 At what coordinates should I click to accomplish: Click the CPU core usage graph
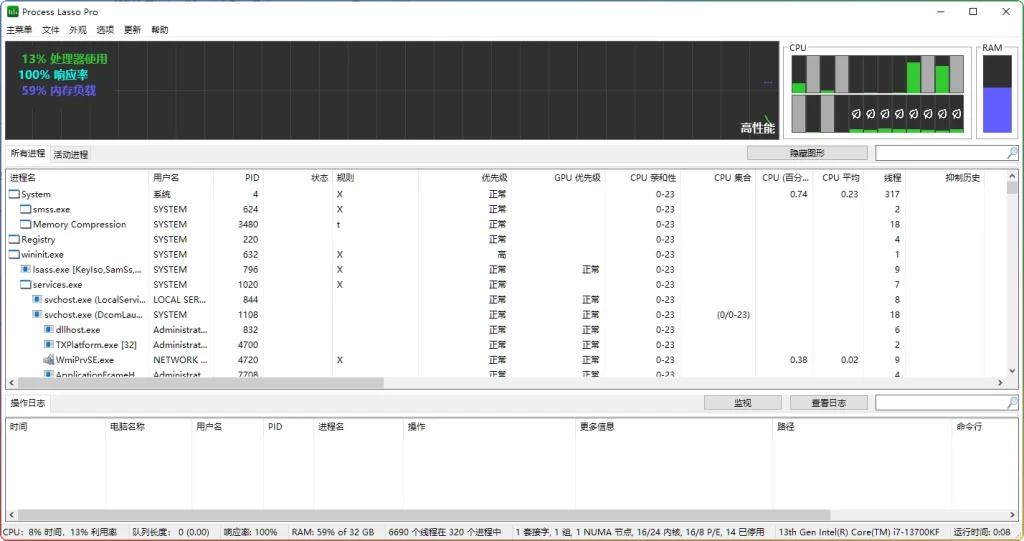877,94
